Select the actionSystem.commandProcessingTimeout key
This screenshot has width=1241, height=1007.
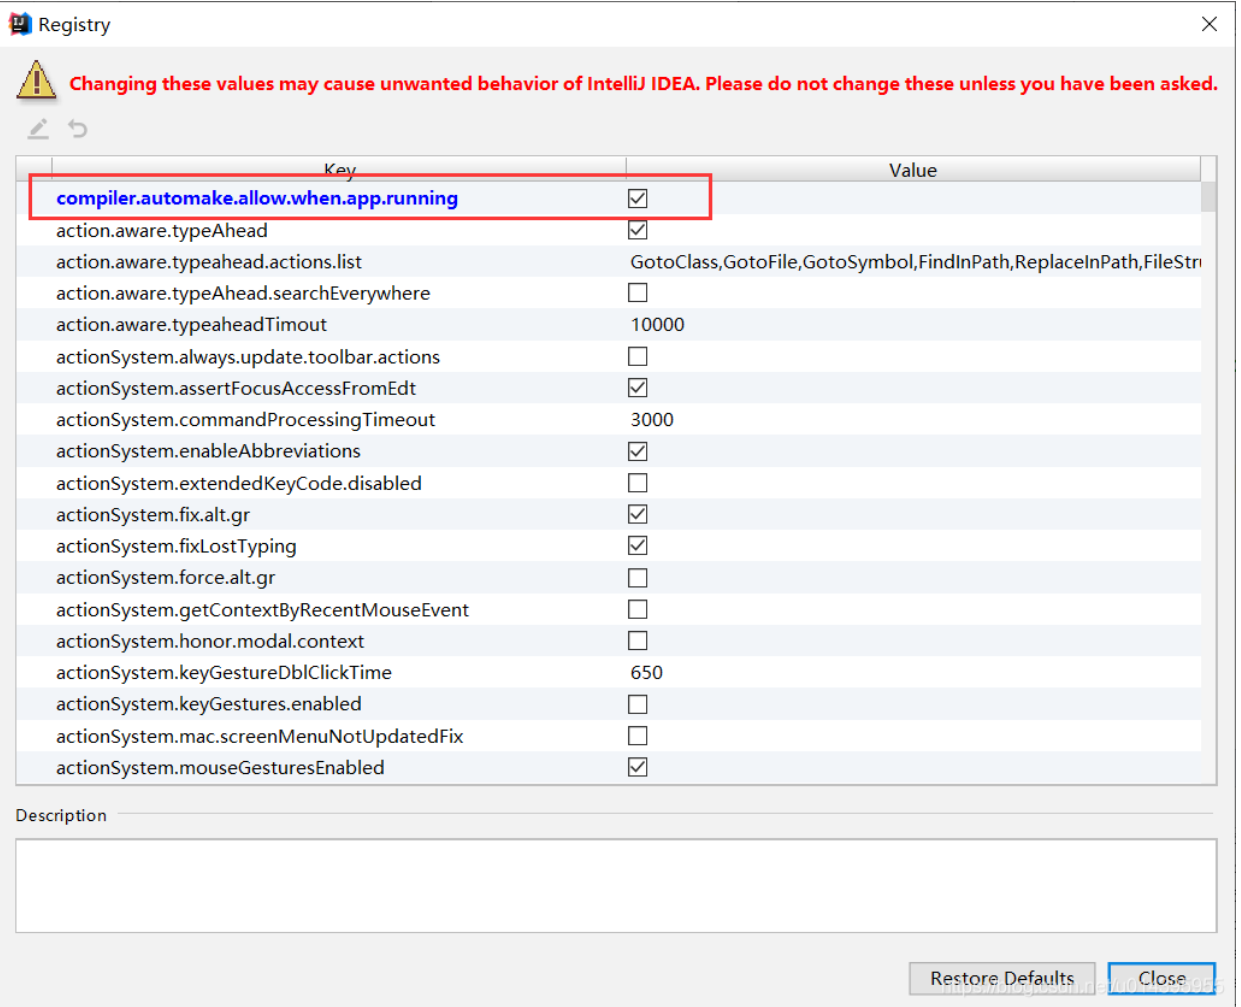click(246, 420)
